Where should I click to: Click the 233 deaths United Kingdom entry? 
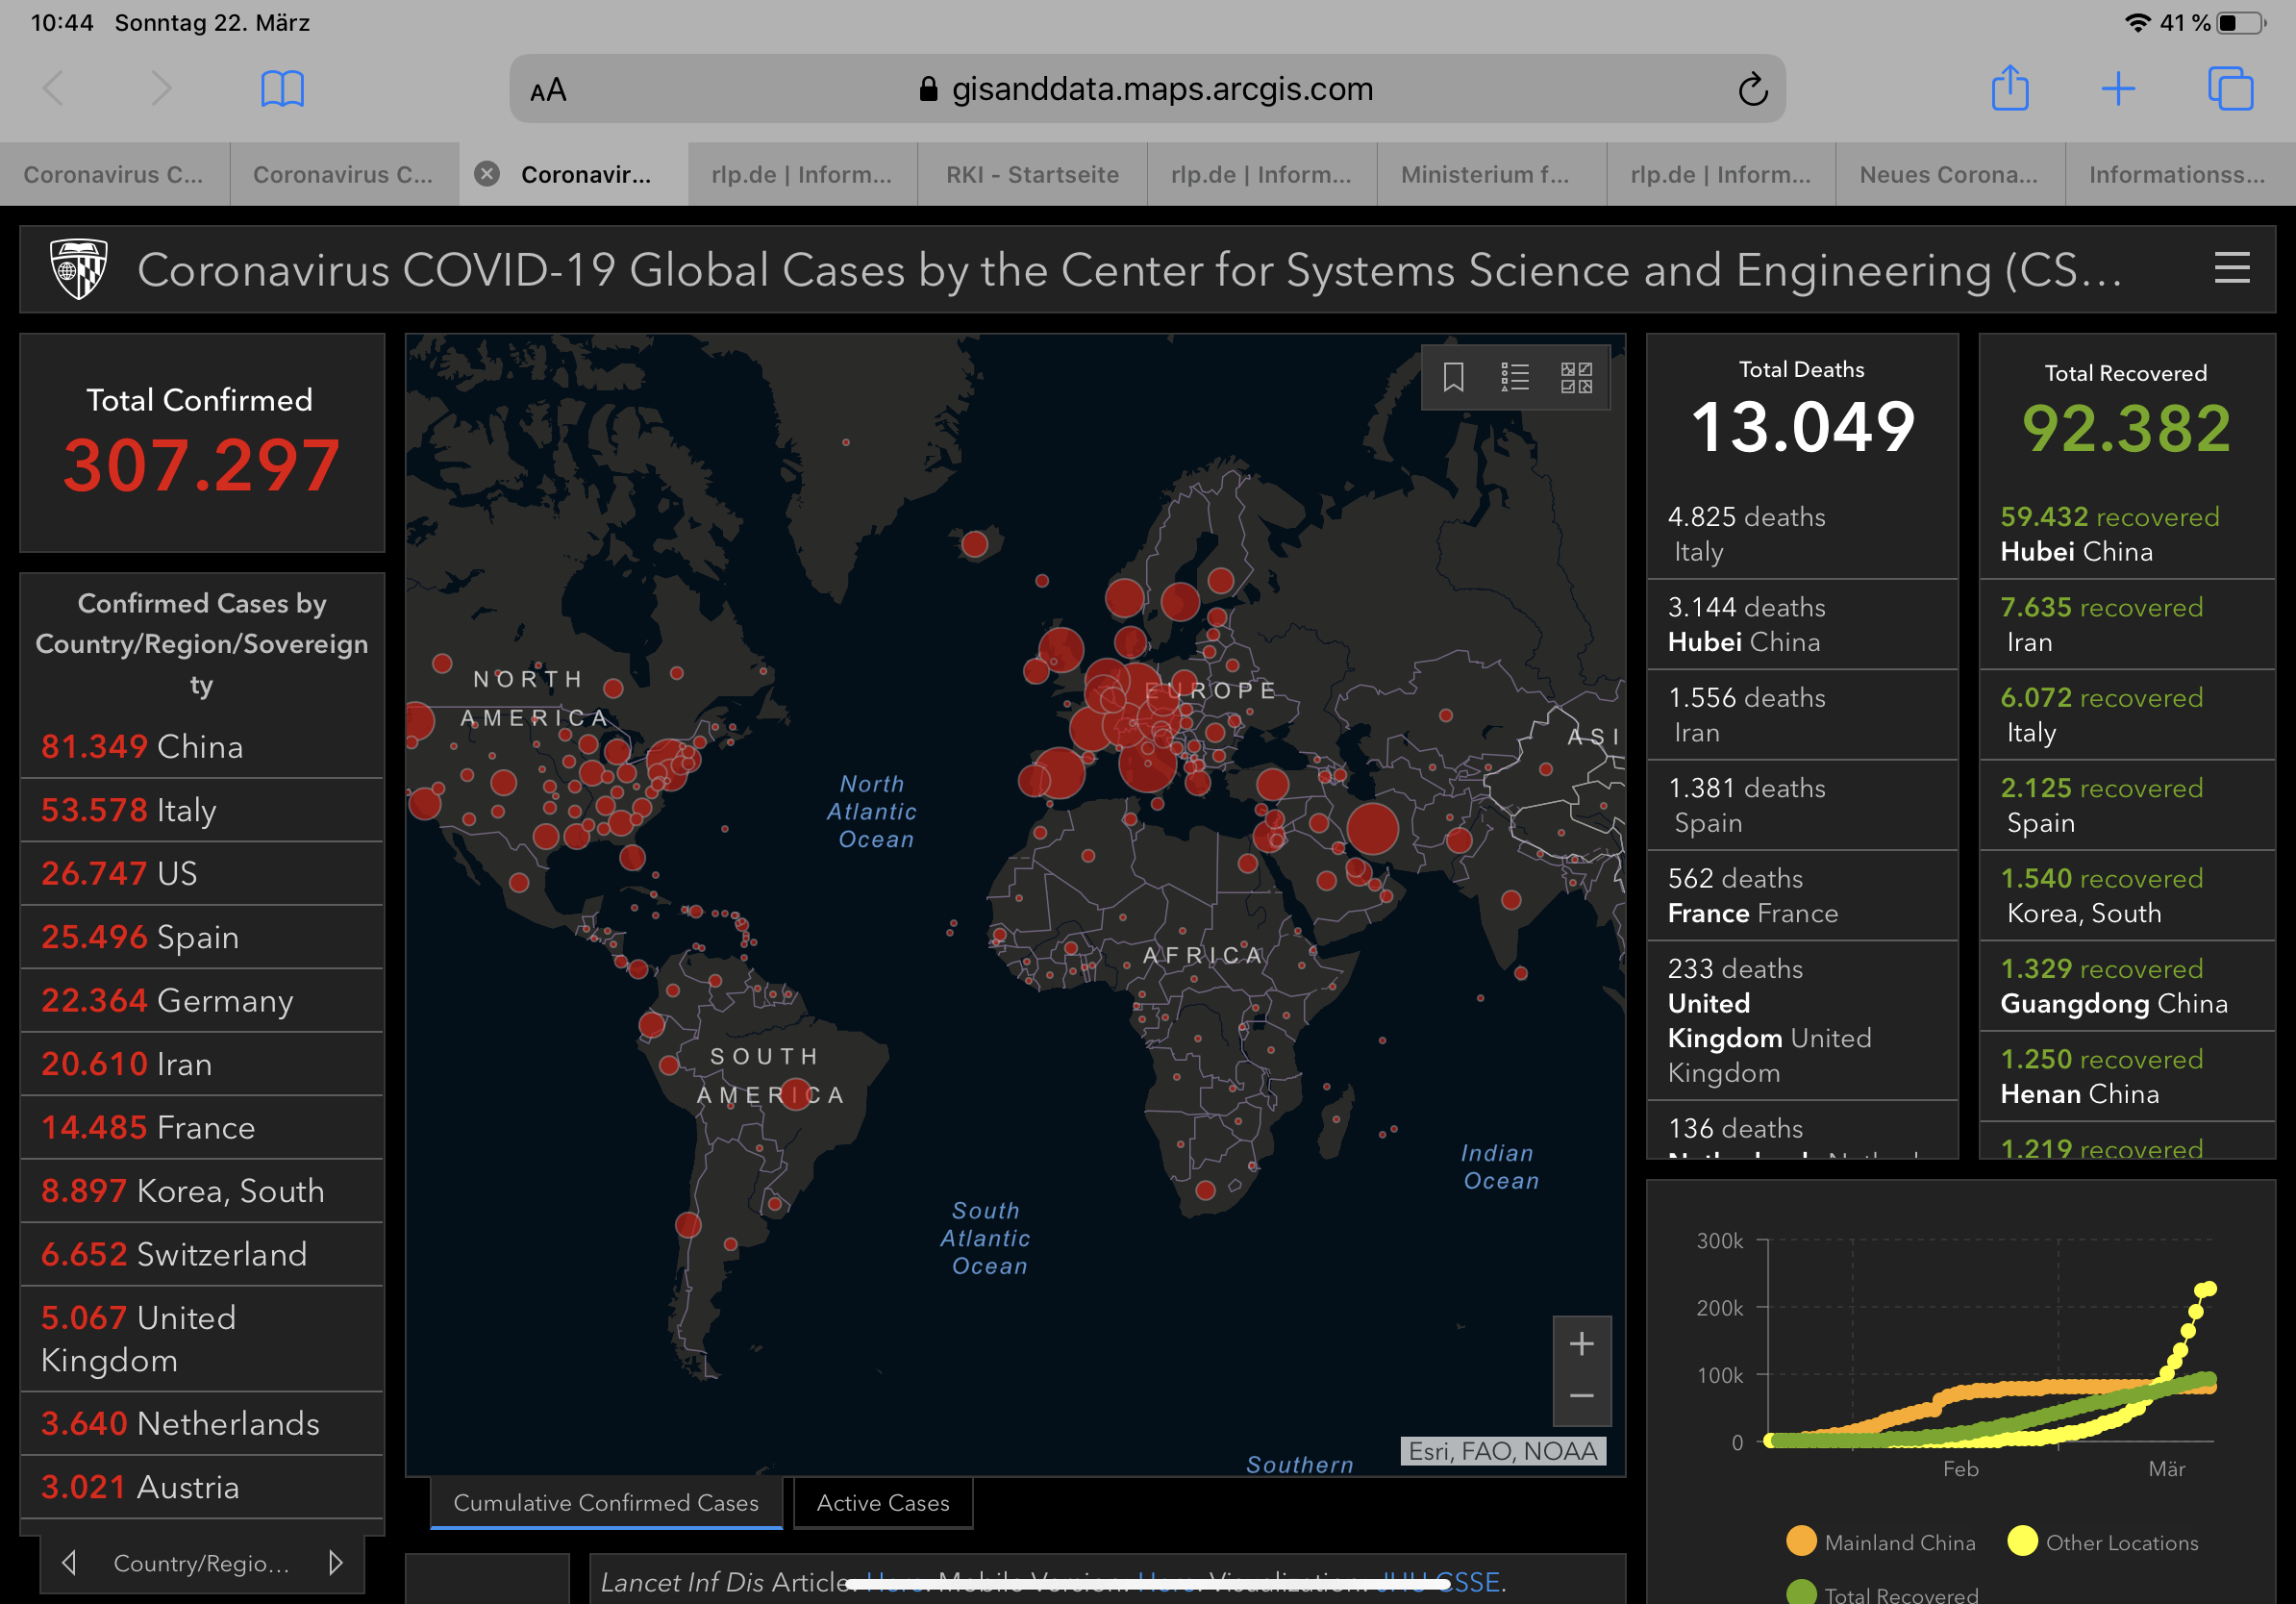1802,1020
